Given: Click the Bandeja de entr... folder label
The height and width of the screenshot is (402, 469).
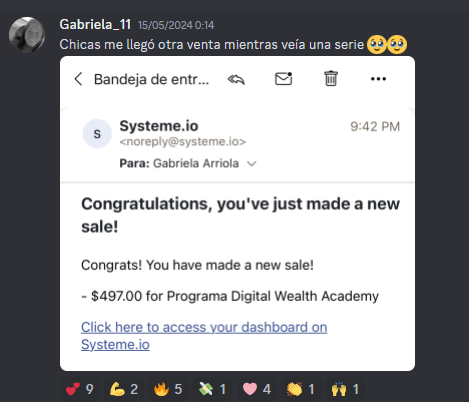Looking at the screenshot, I should click(x=152, y=79).
